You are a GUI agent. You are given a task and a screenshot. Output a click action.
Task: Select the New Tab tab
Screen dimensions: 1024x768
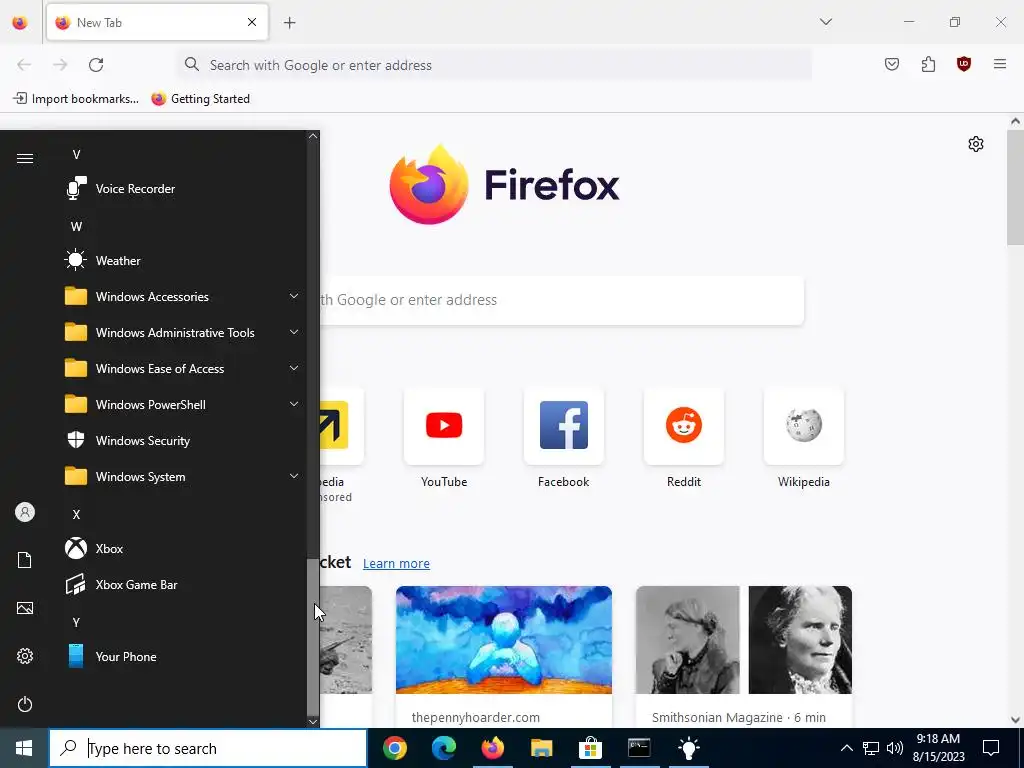pos(157,22)
